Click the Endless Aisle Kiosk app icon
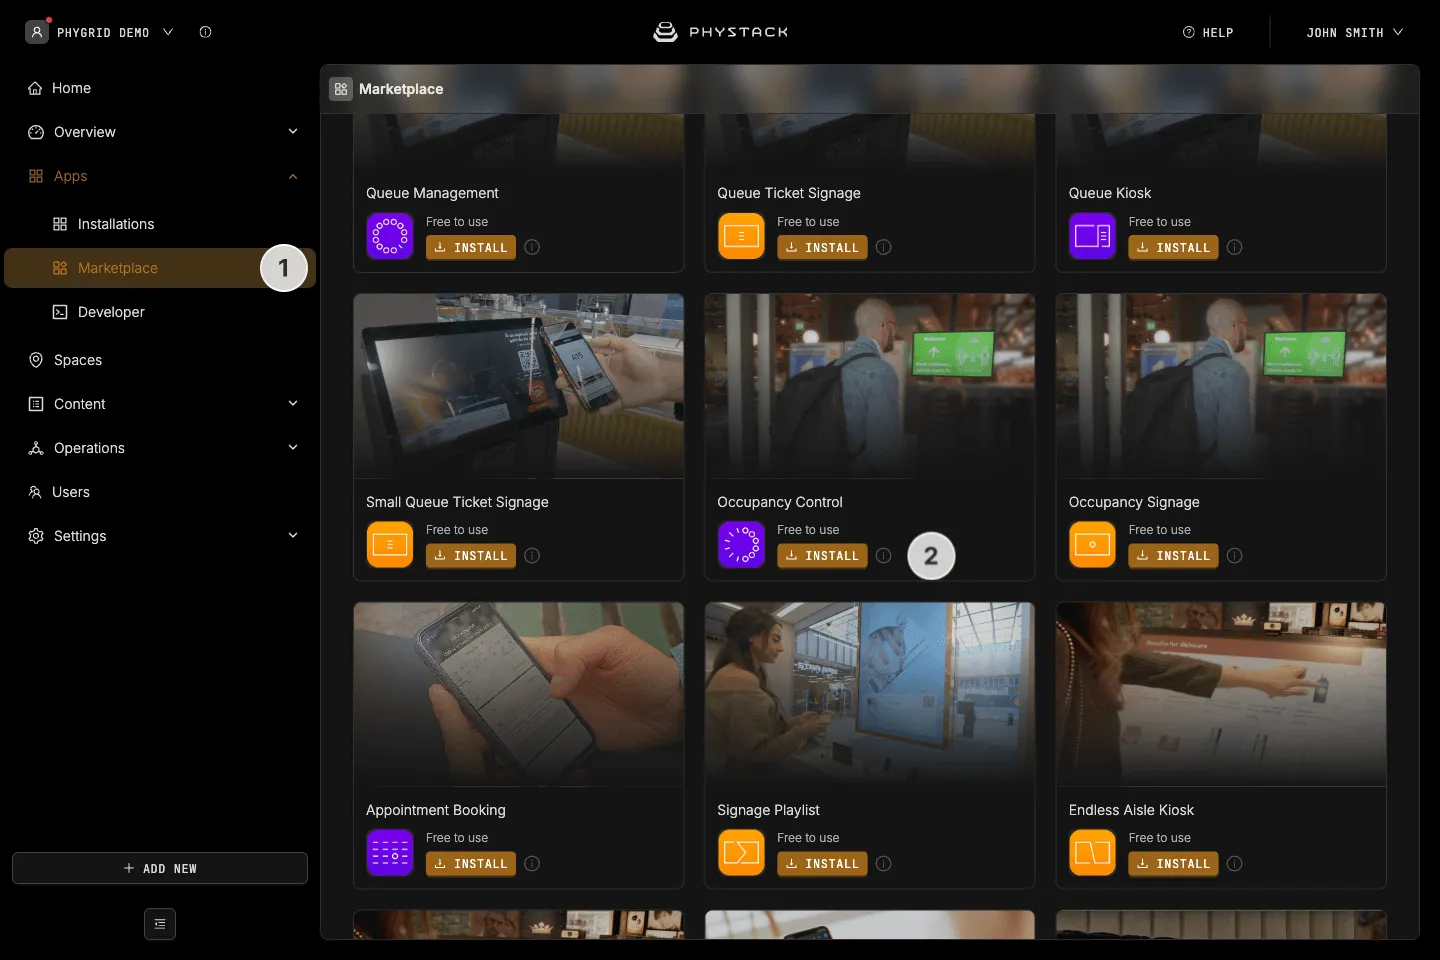 pos(1092,853)
